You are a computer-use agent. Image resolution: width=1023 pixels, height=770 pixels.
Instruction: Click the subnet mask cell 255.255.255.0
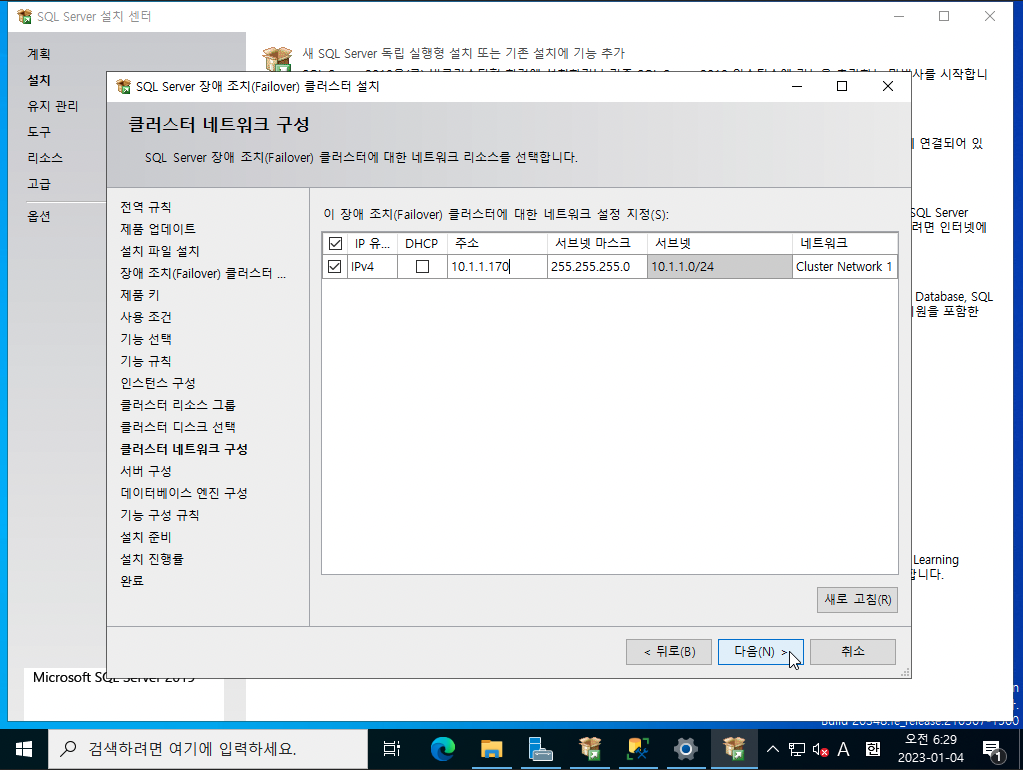tap(597, 266)
